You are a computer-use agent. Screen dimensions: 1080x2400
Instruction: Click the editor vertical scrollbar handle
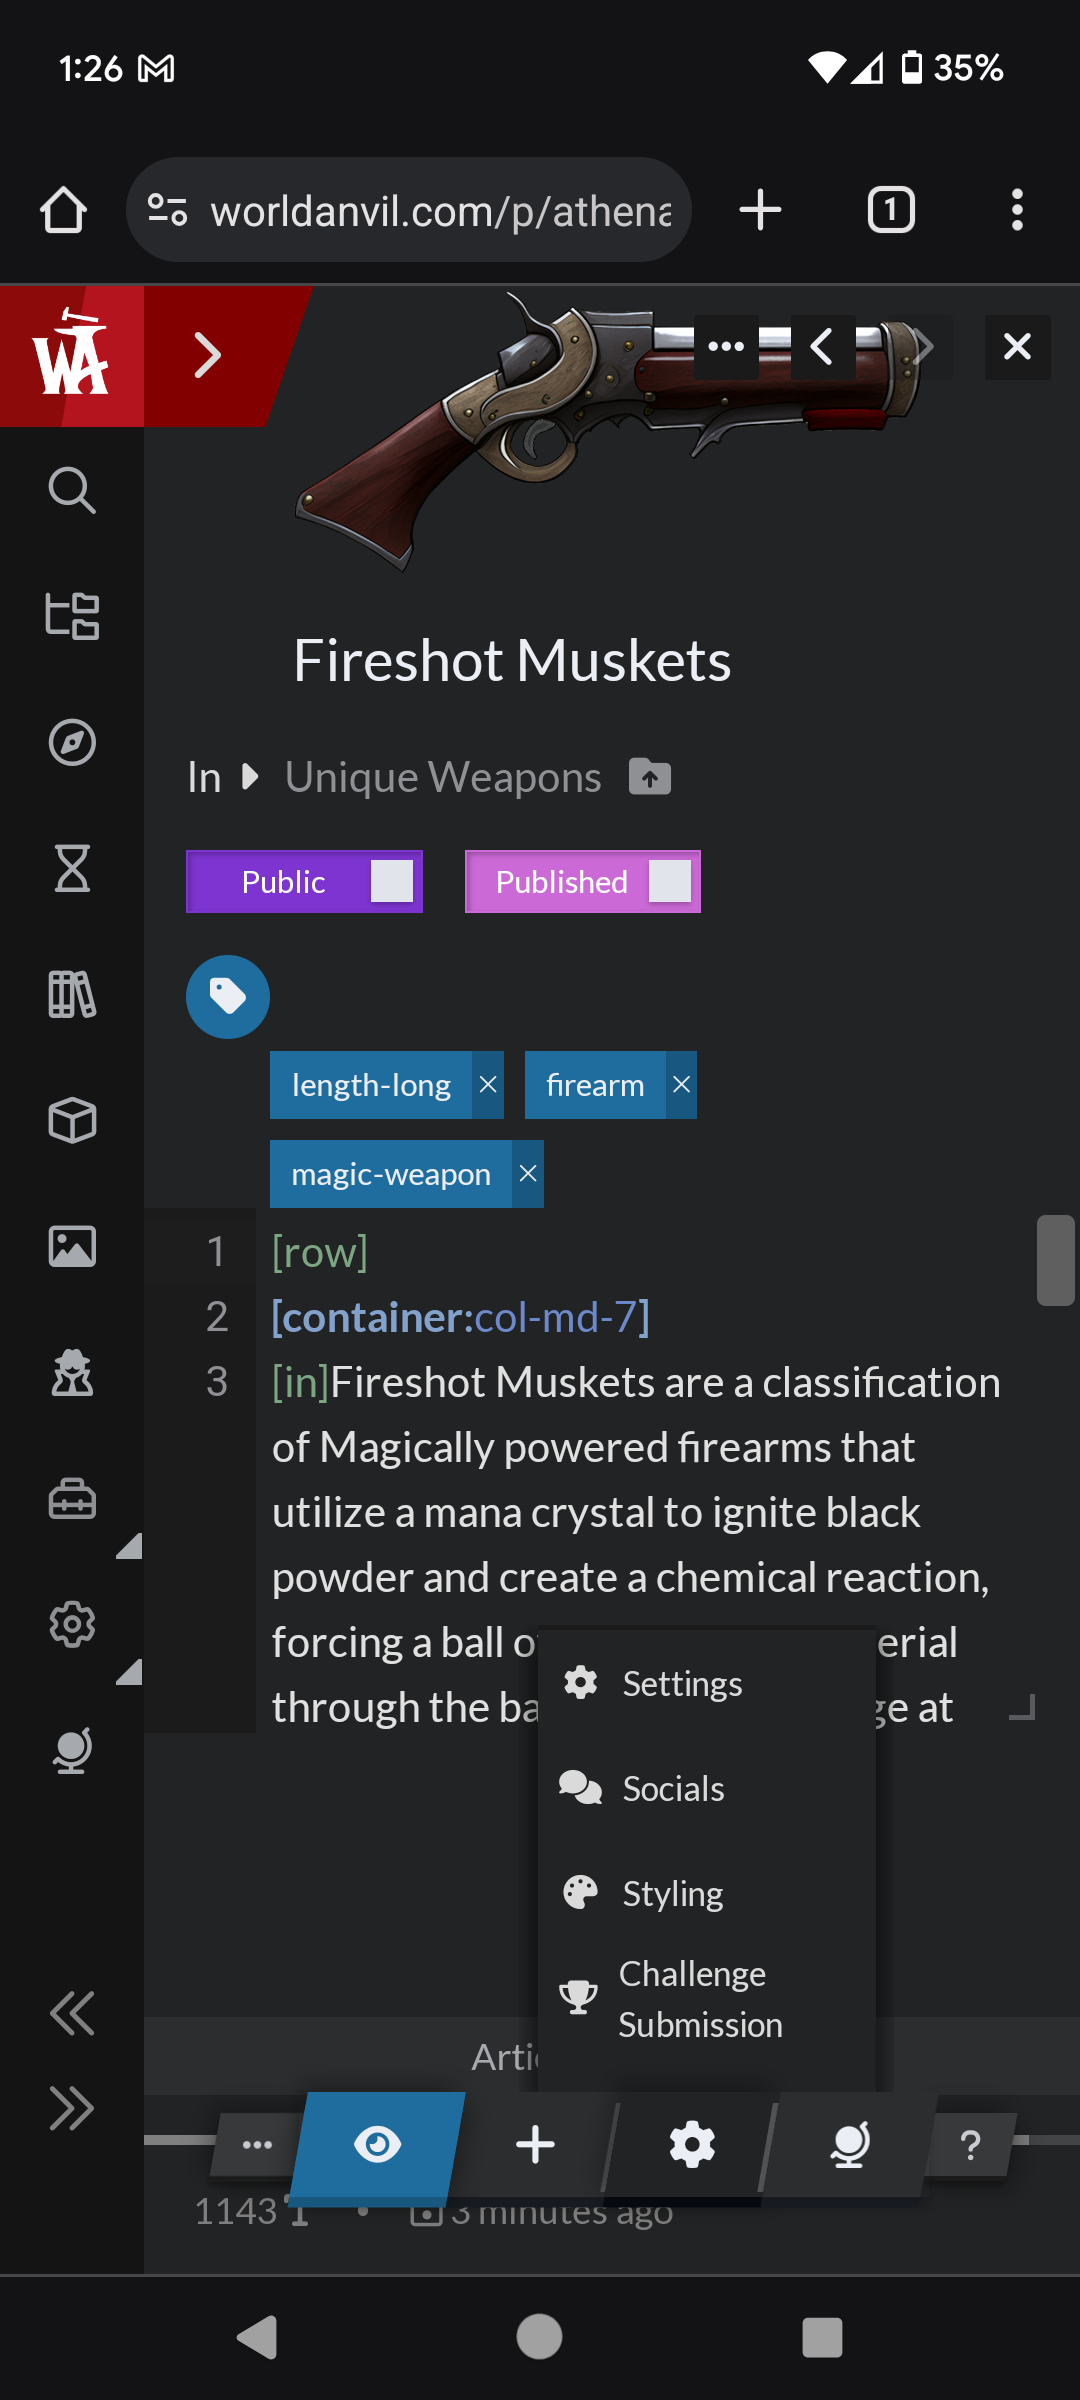(x=1055, y=1260)
